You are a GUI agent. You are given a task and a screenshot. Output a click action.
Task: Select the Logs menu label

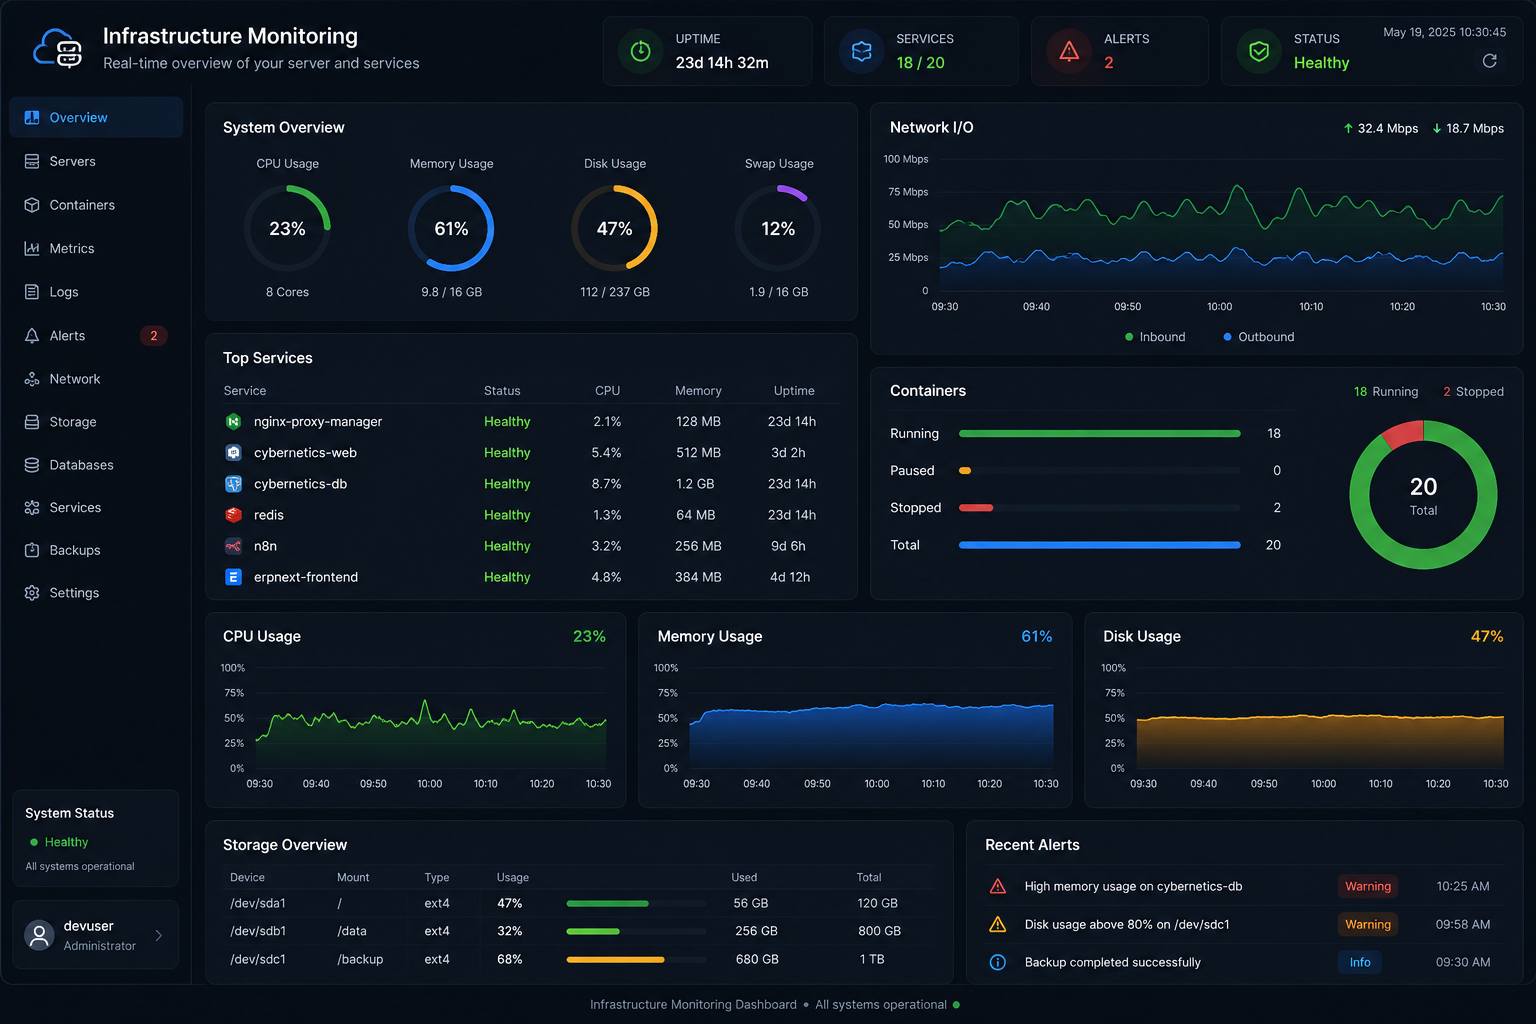pyautogui.click(x=64, y=292)
